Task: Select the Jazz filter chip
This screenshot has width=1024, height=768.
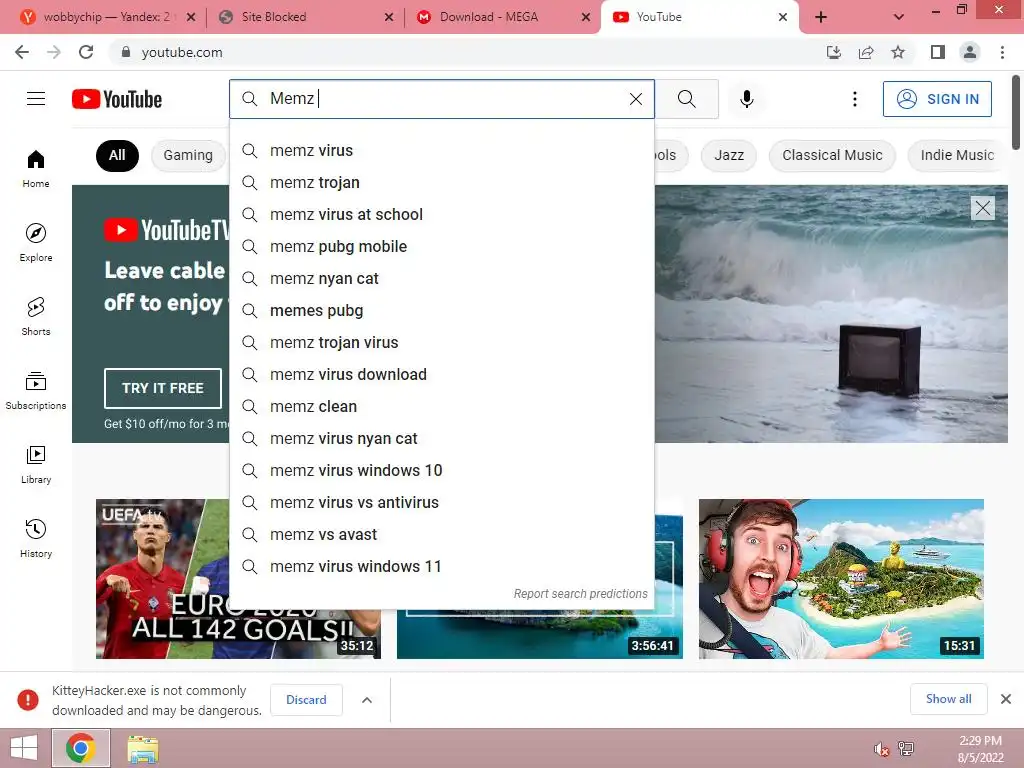Action: point(729,155)
